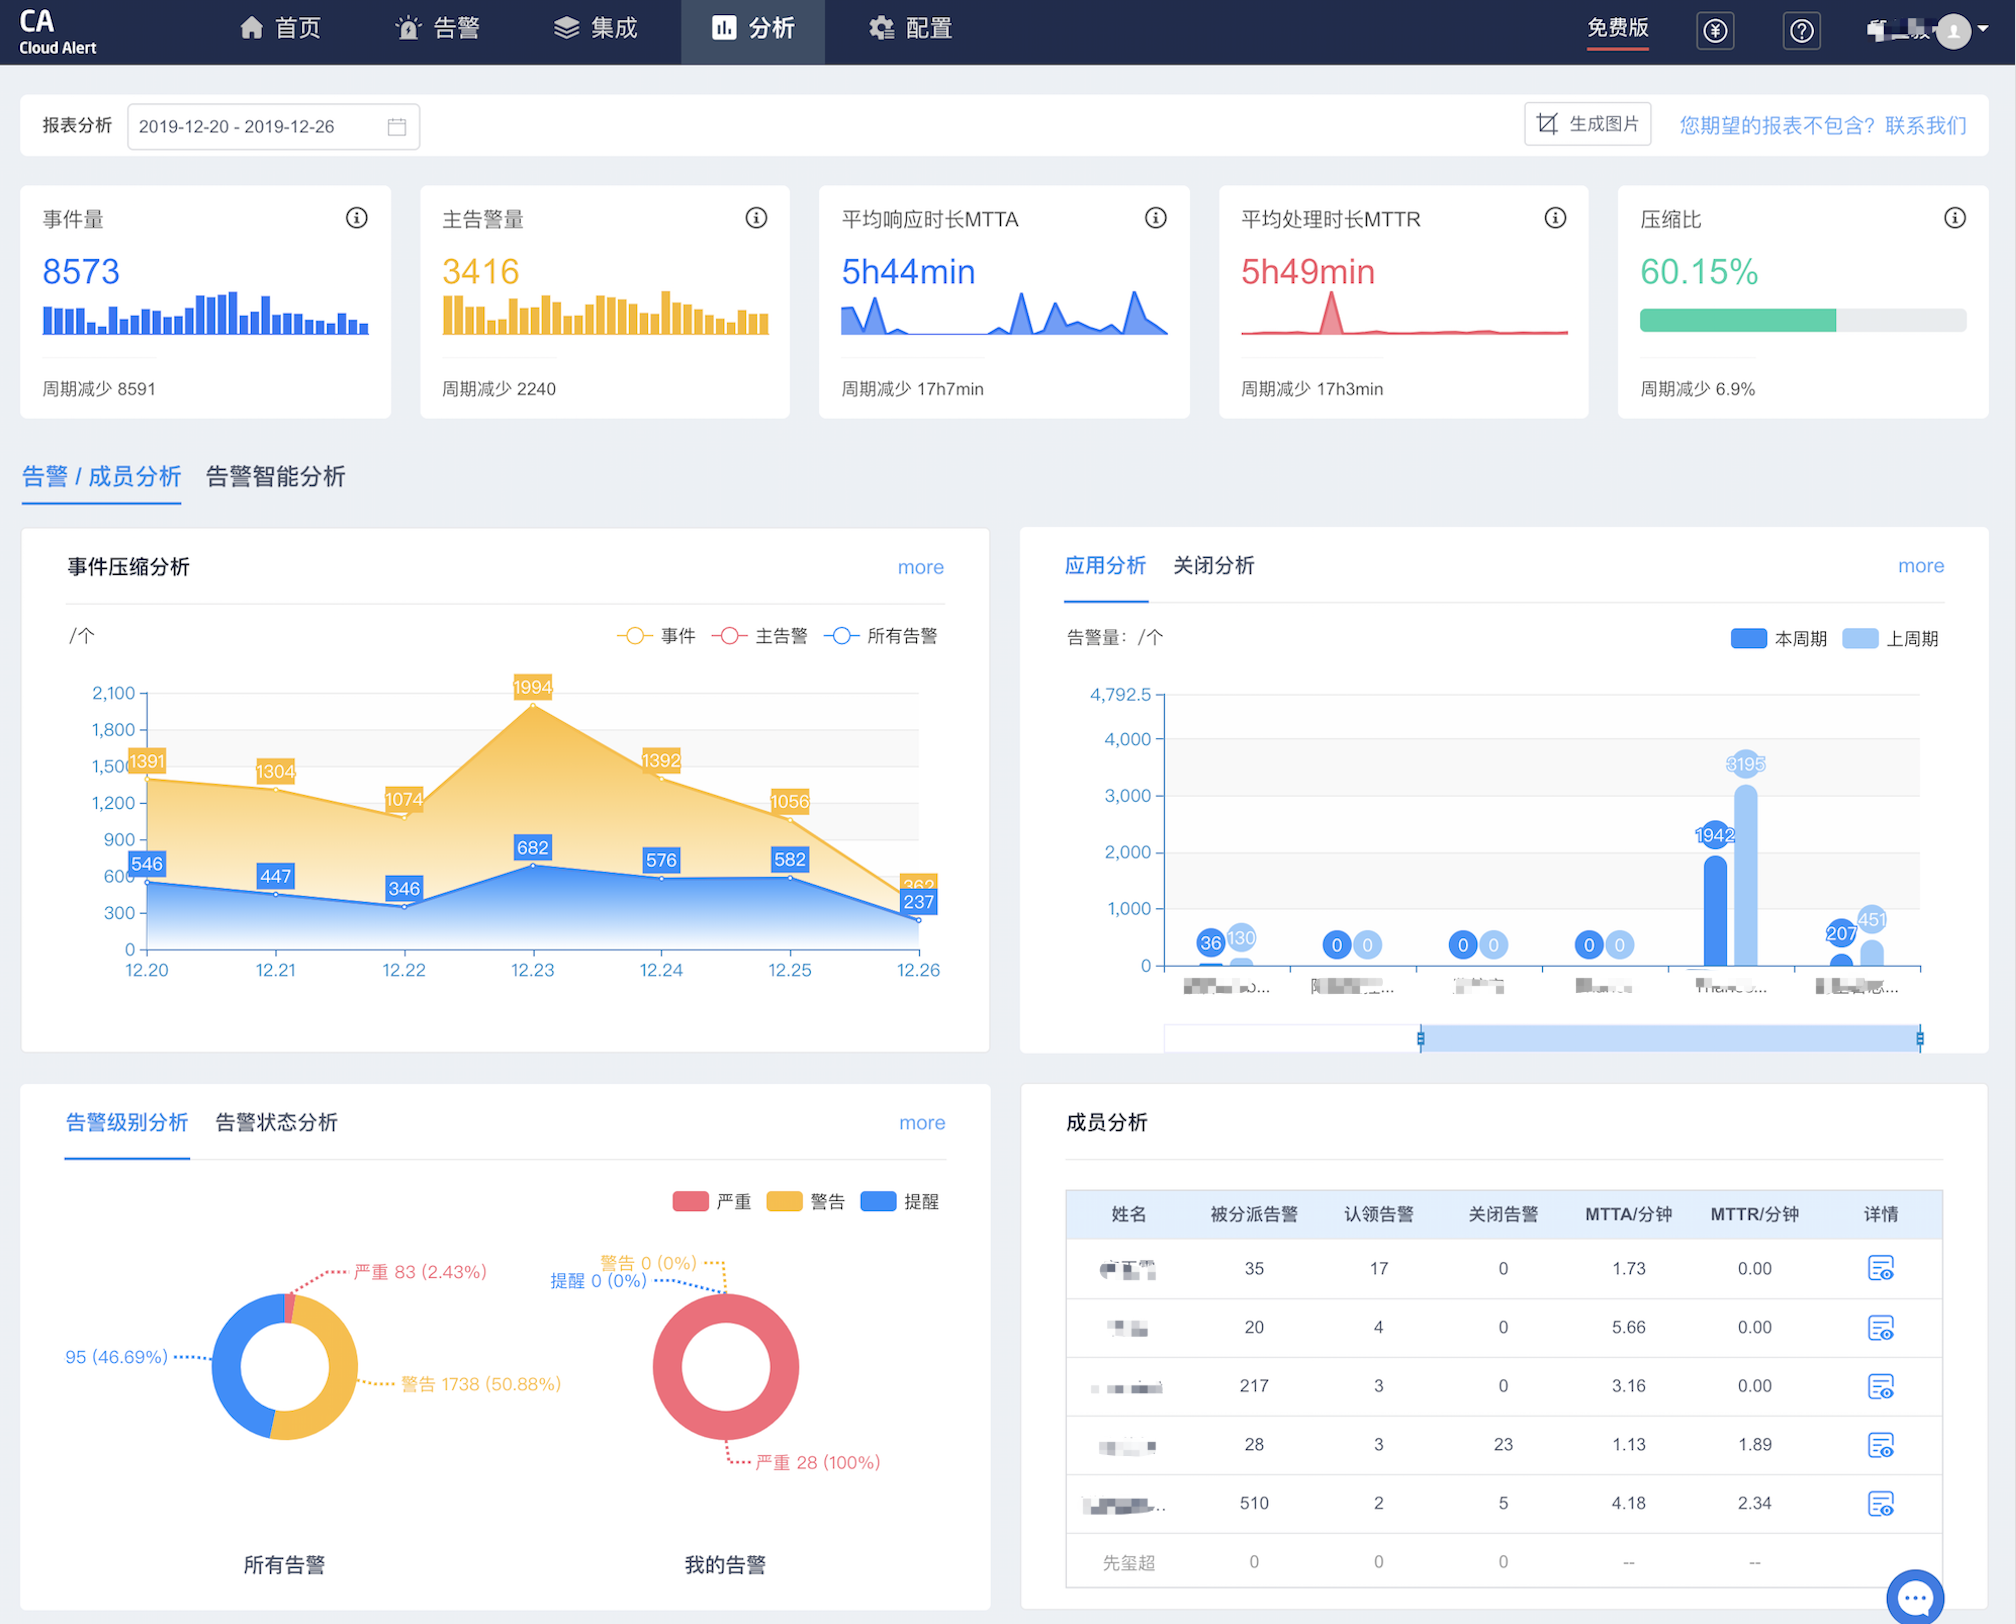
Task: Switch to 告警智能分析 tab
Action: click(x=275, y=477)
